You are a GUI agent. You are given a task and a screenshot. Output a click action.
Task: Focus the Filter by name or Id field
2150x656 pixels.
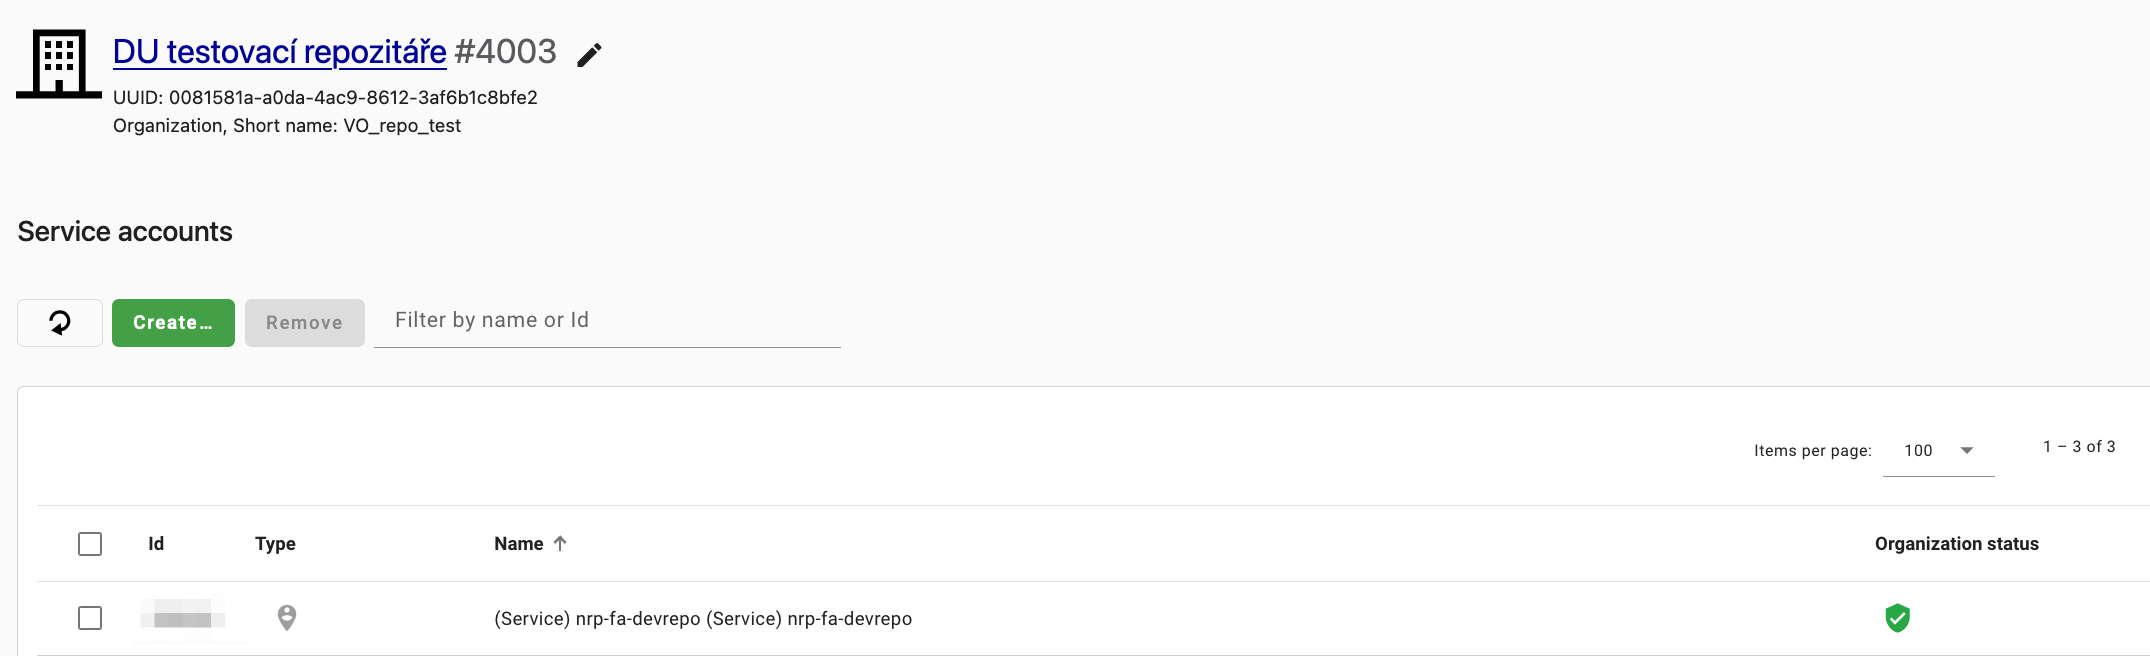606,321
